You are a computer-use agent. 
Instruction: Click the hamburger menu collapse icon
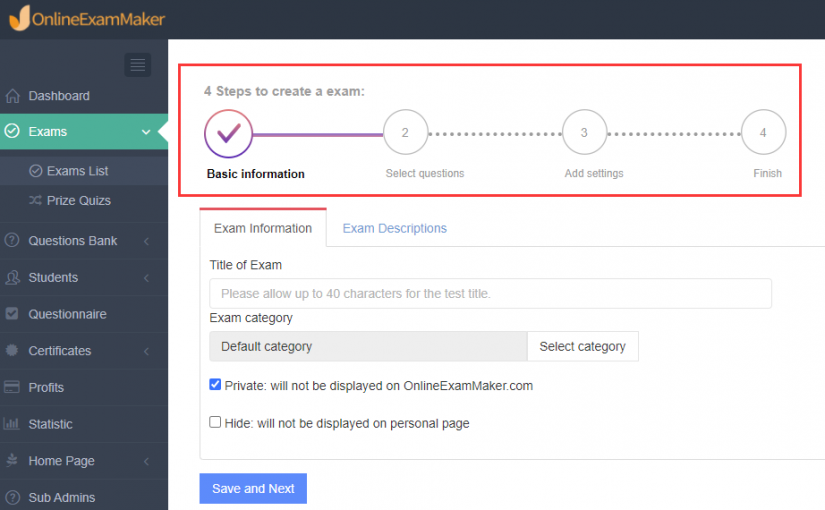pyautogui.click(x=138, y=65)
